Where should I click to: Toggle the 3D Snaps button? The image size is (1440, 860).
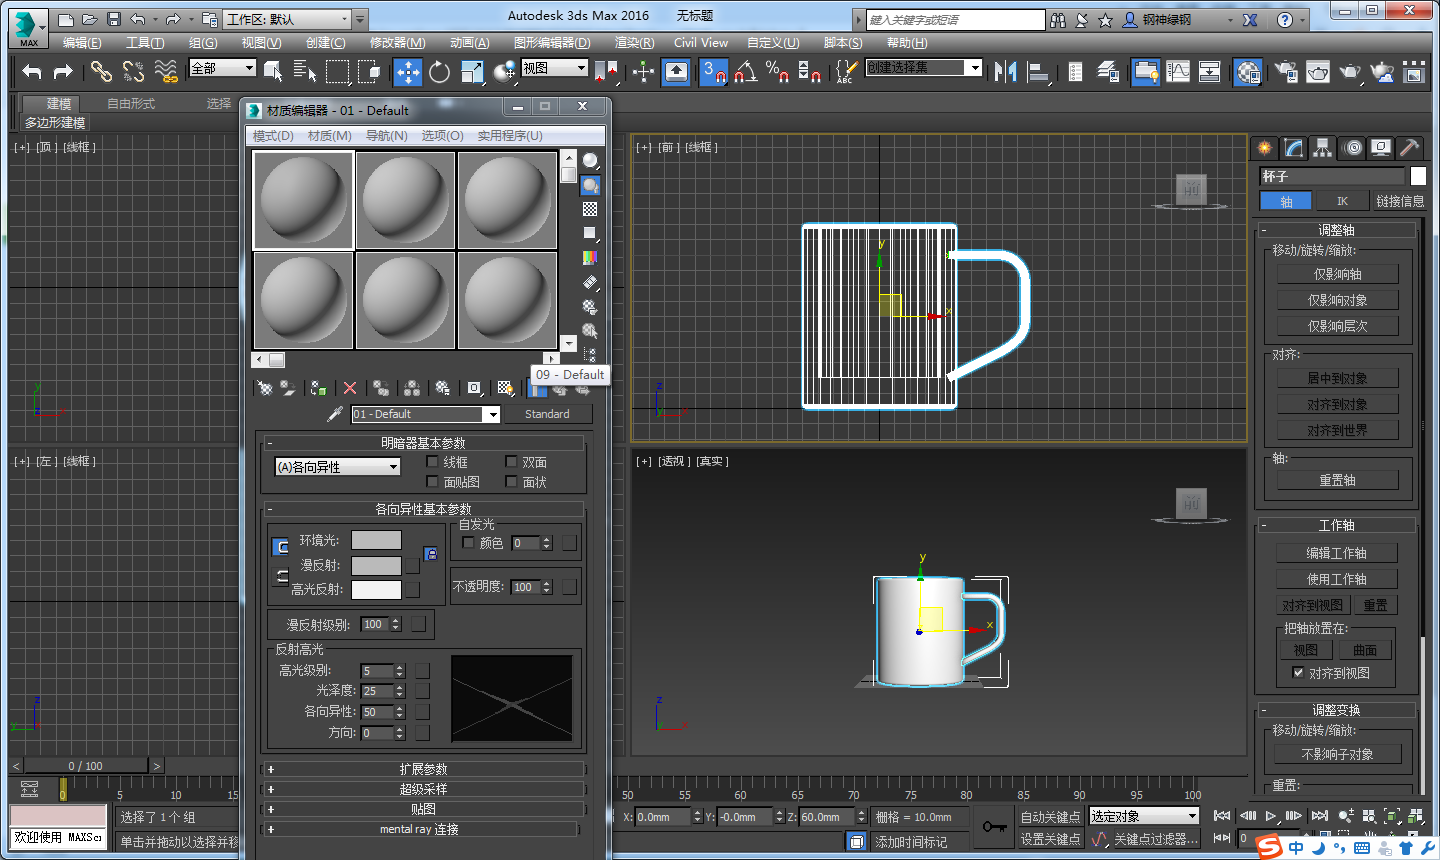pos(713,71)
